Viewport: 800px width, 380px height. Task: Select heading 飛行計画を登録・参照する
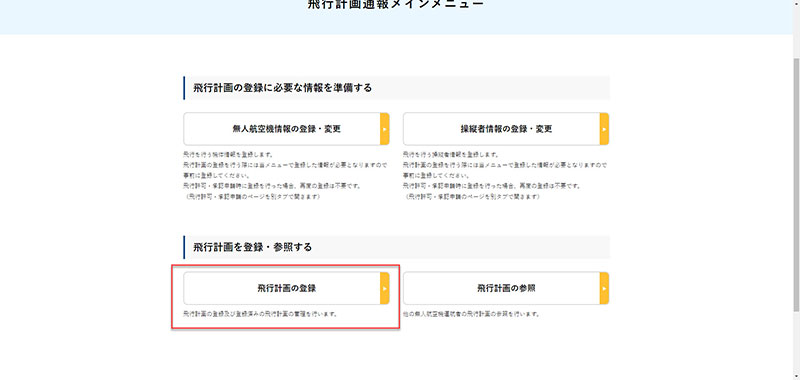pyautogui.click(x=253, y=247)
